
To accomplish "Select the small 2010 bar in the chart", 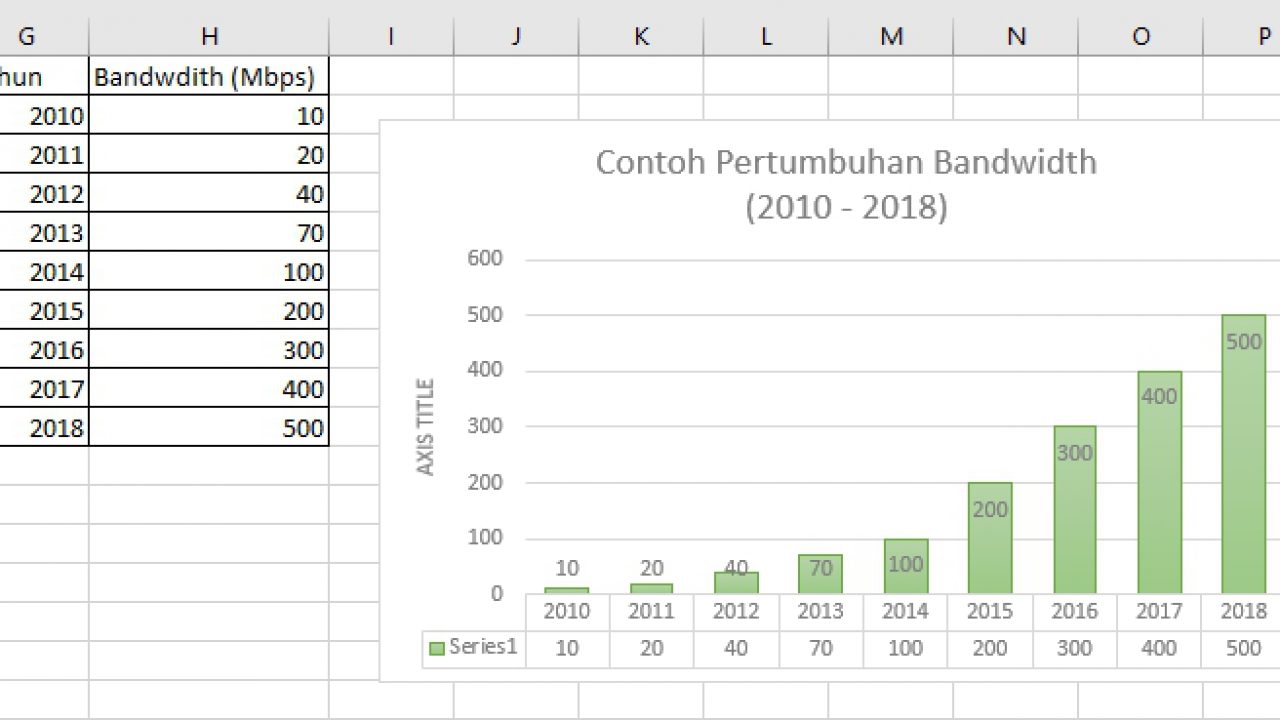I will tap(566, 589).
